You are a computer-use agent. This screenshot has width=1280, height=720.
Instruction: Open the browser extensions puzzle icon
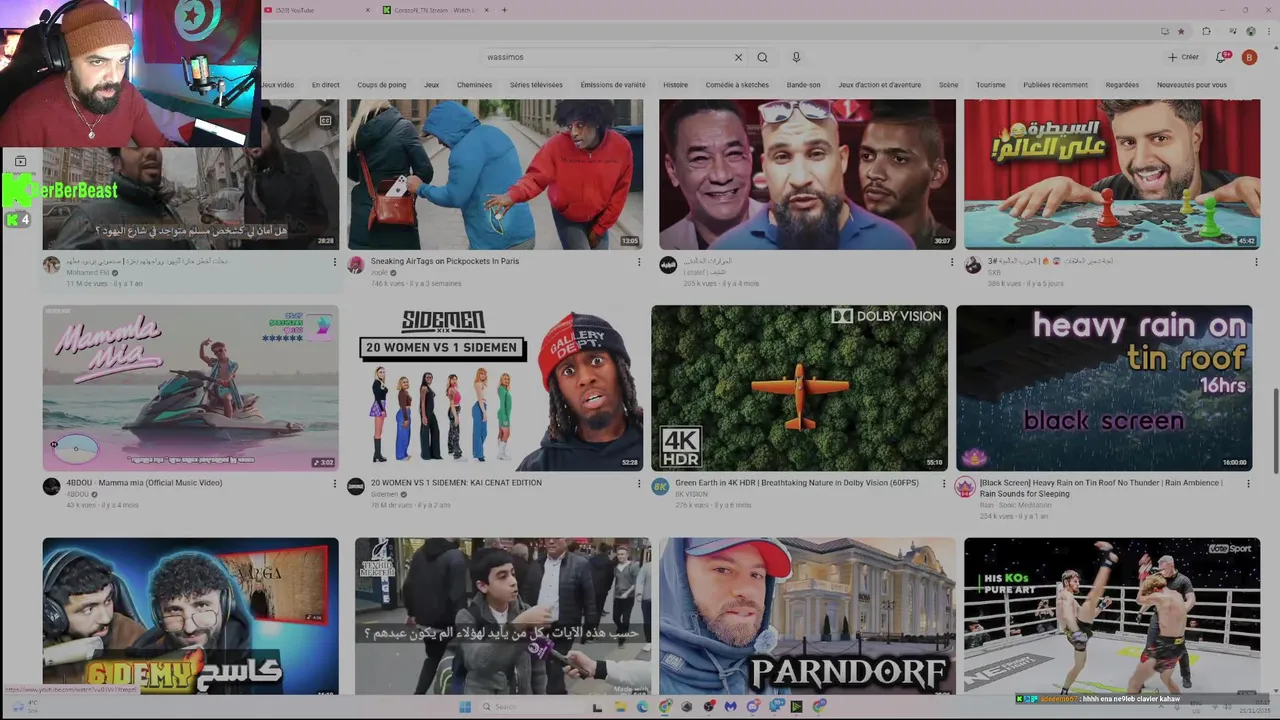[x=1206, y=31]
